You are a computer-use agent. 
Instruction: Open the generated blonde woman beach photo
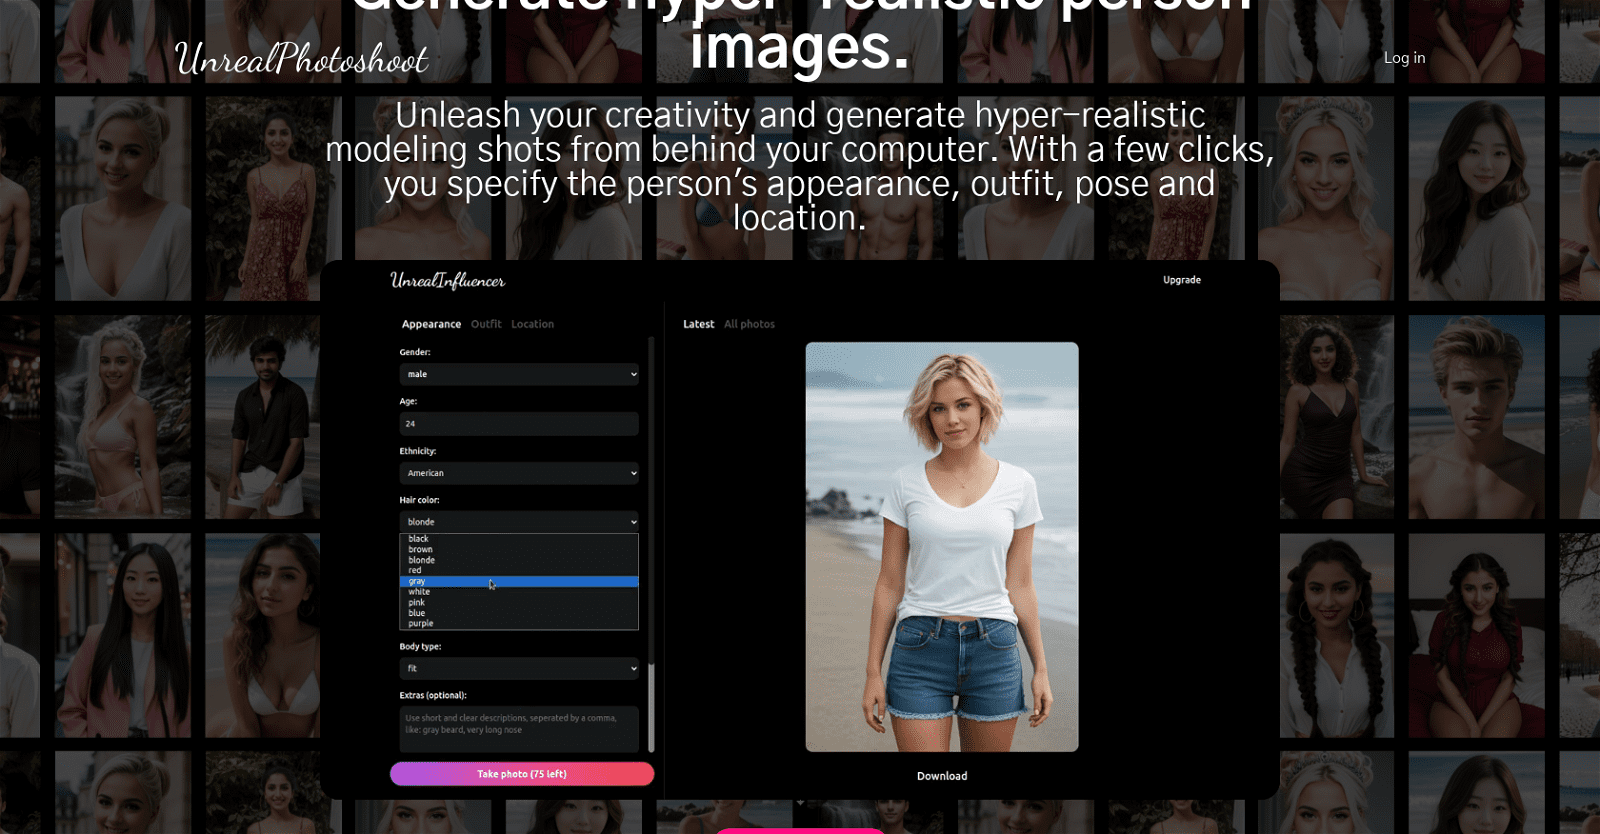[x=941, y=546]
